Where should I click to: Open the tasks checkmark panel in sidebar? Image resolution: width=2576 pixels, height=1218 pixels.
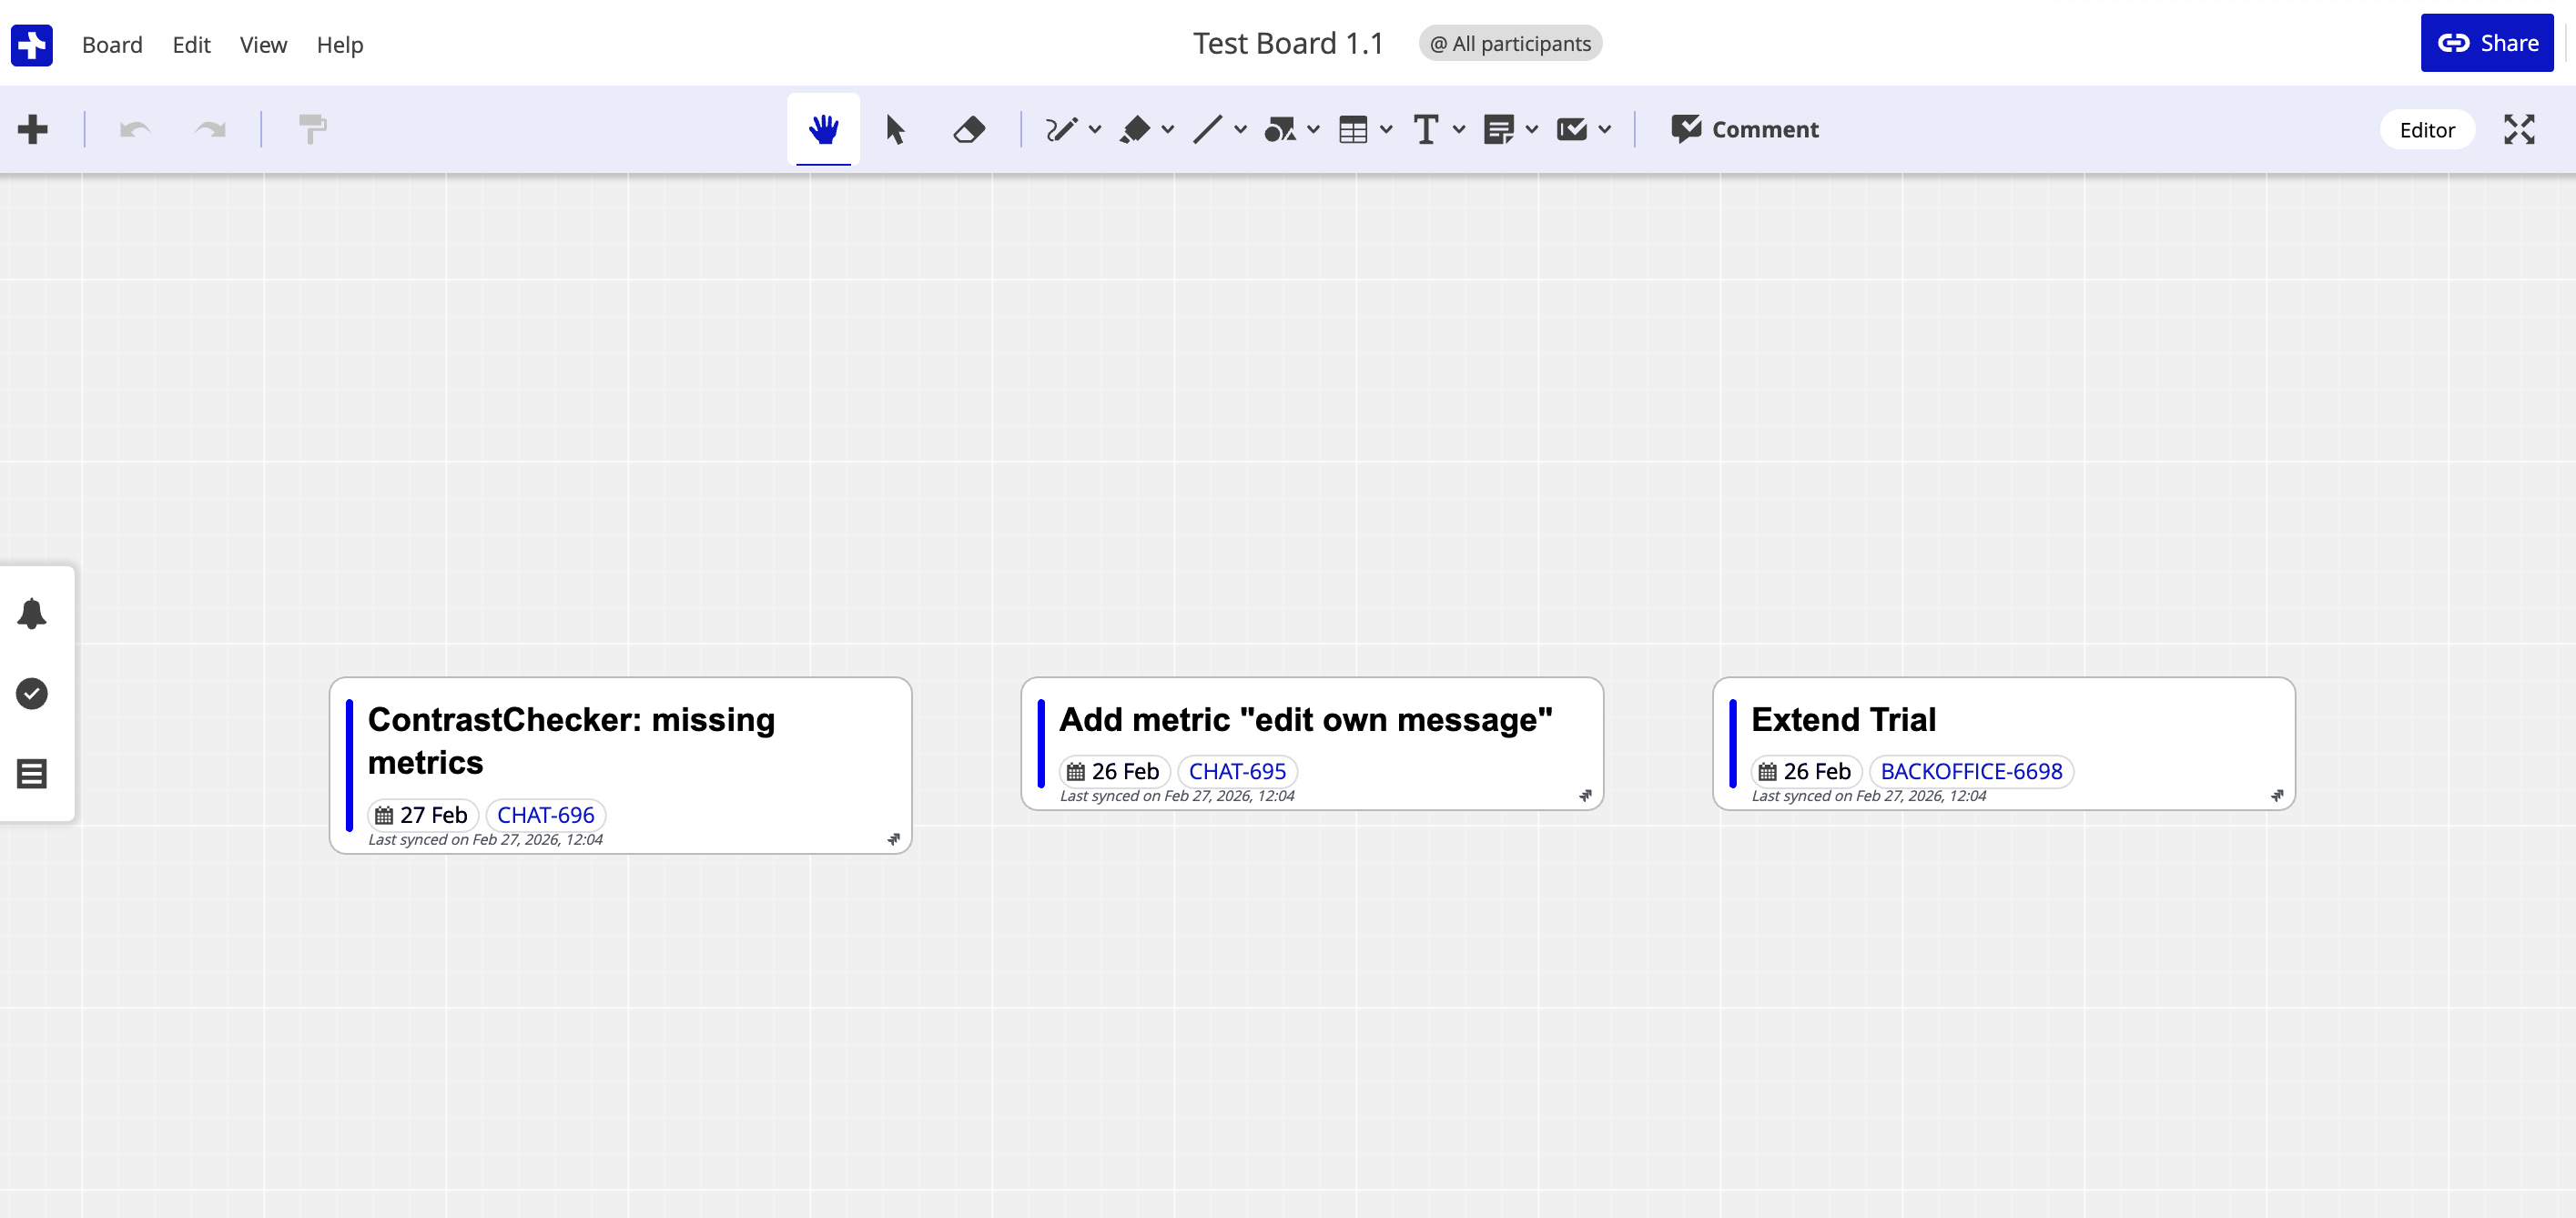pyautogui.click(x=32, y=692)
